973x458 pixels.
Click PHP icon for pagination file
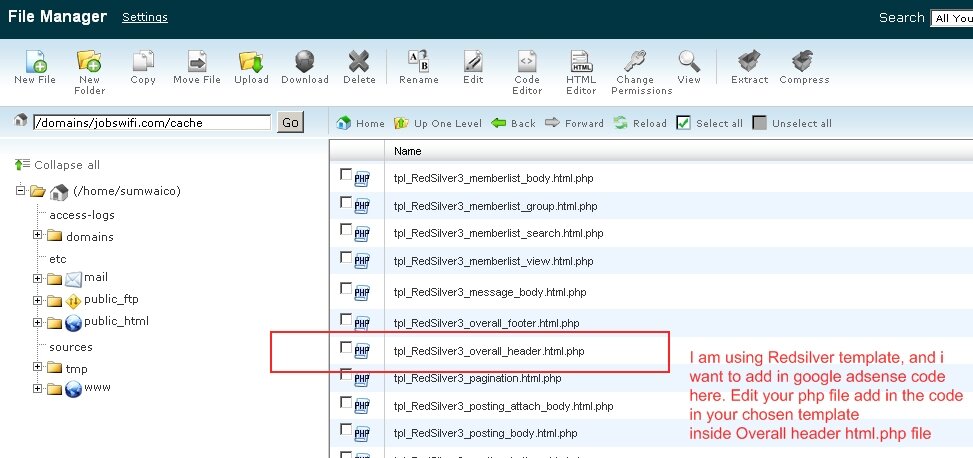362,379
